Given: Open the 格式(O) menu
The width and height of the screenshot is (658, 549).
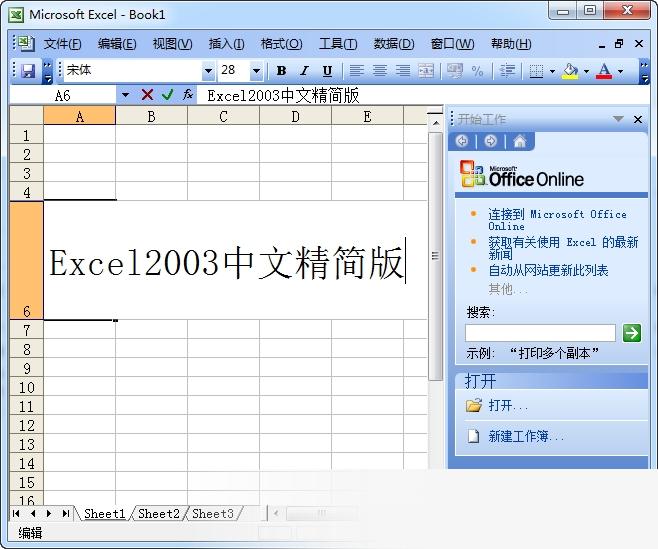Looking at the screenshot, I should click(282, 44).
